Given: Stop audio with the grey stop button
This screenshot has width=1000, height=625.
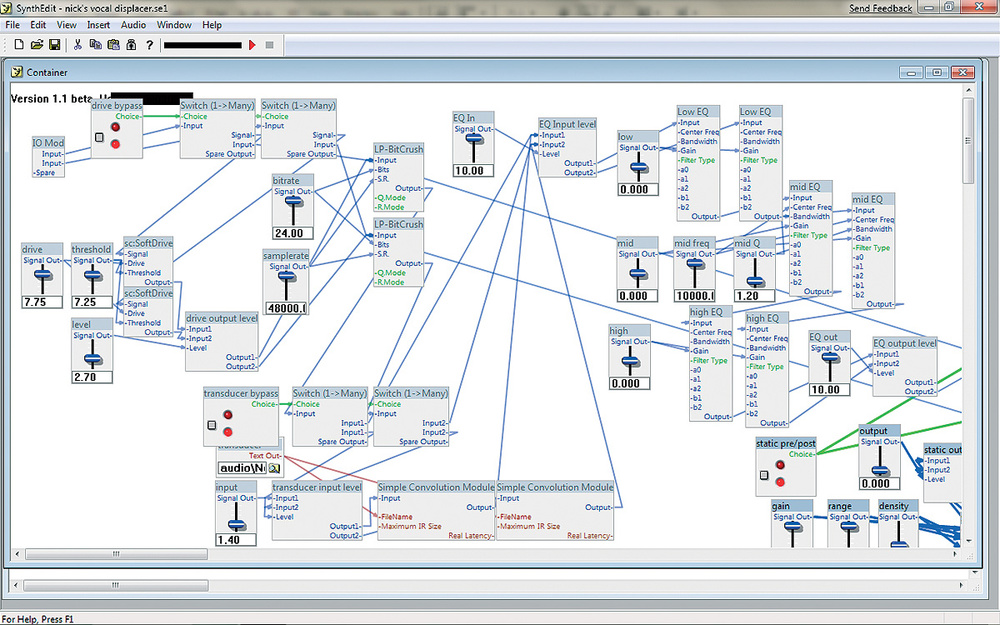Looking at the screenshot, I should click(269, 45).
